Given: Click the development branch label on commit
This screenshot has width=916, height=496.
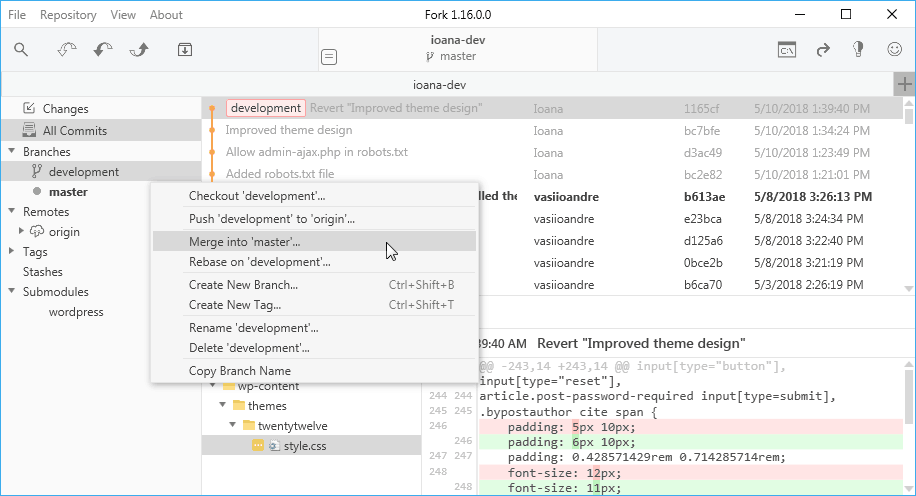Looking at the screenshot, I should tap(266, 108).
